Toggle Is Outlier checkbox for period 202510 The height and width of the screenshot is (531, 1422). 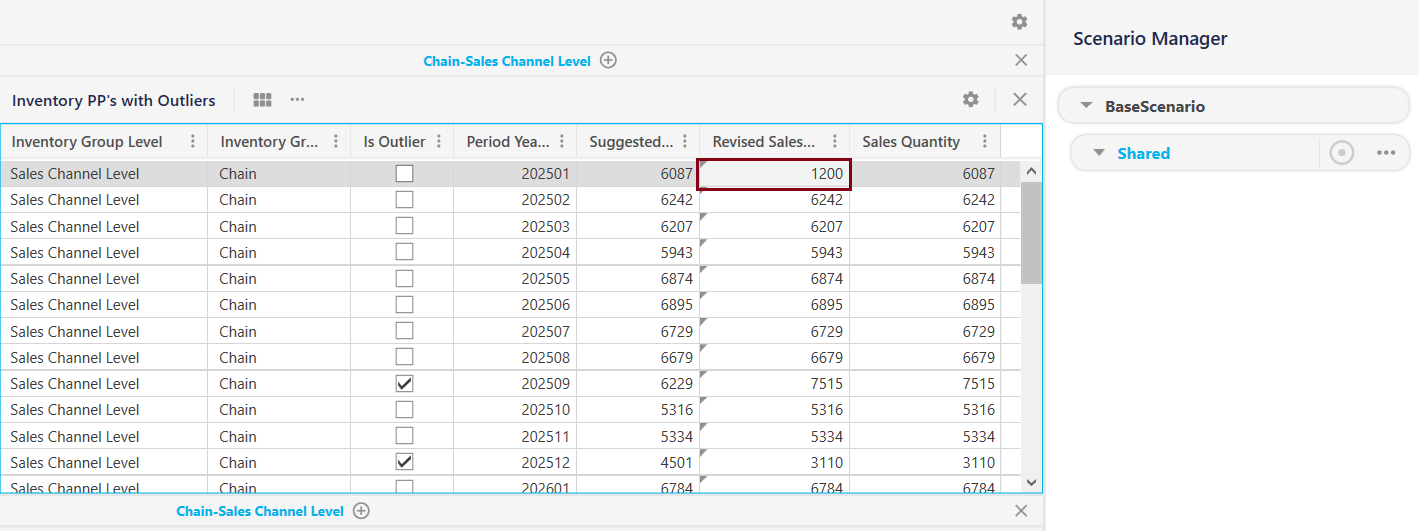[x=404, y=409]
